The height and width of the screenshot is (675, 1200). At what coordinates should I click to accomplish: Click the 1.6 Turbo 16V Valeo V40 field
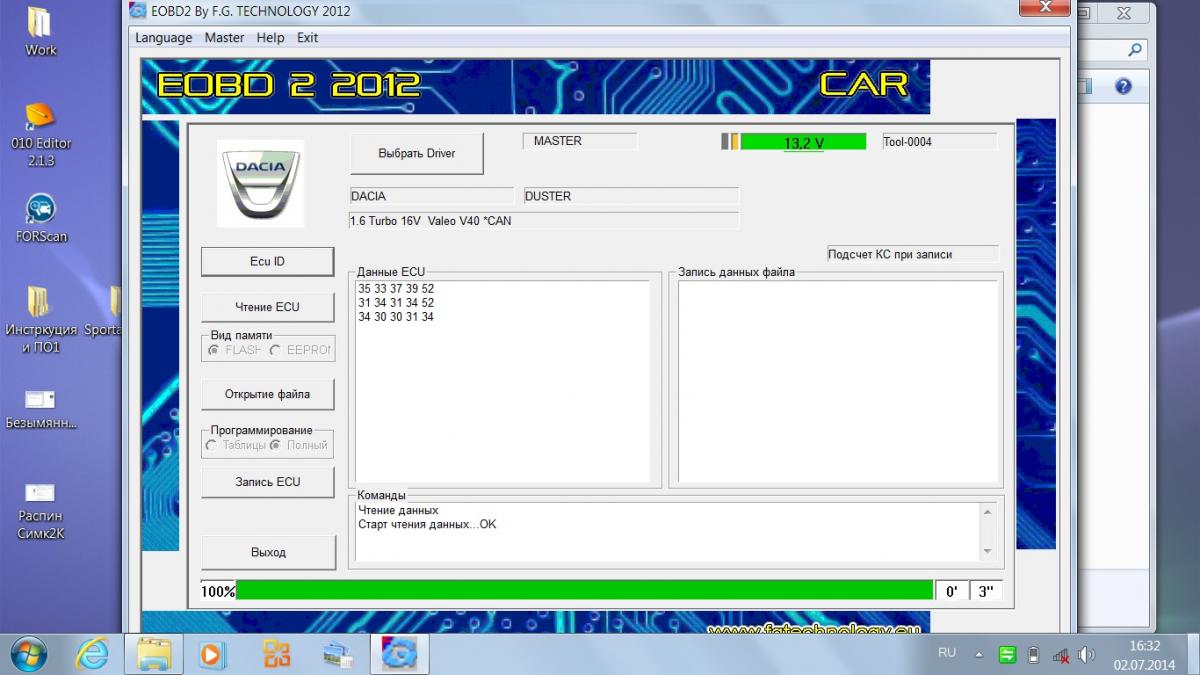pyautogui.click(x=544, y=220)
